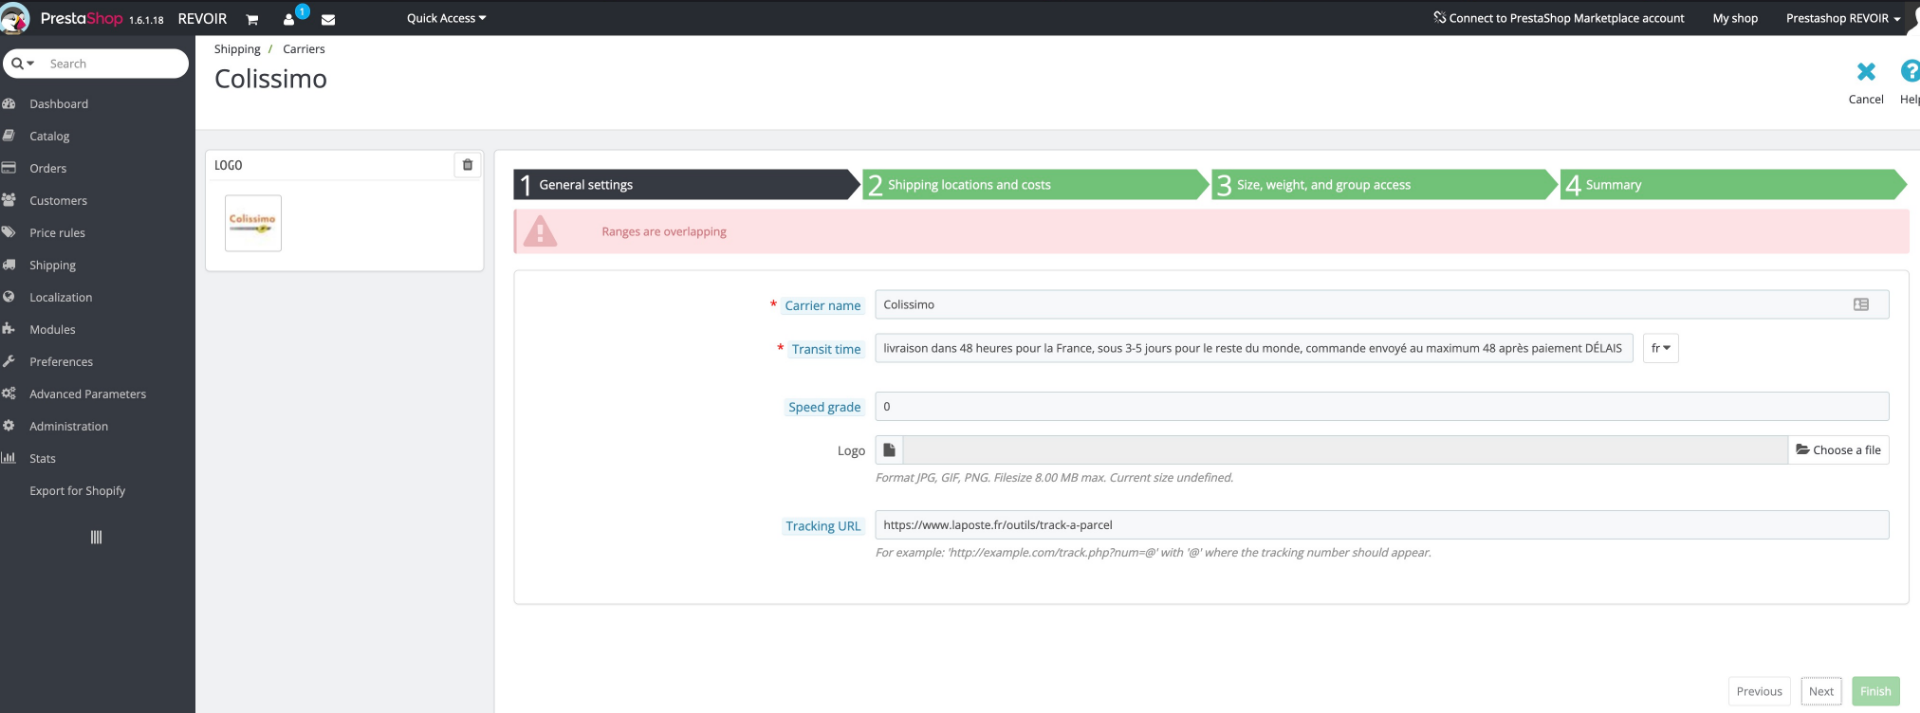This screenshot has width=1920, height=713.
Task: Click the PrestaShop logo icon
Action: click(x=15, y=18)
